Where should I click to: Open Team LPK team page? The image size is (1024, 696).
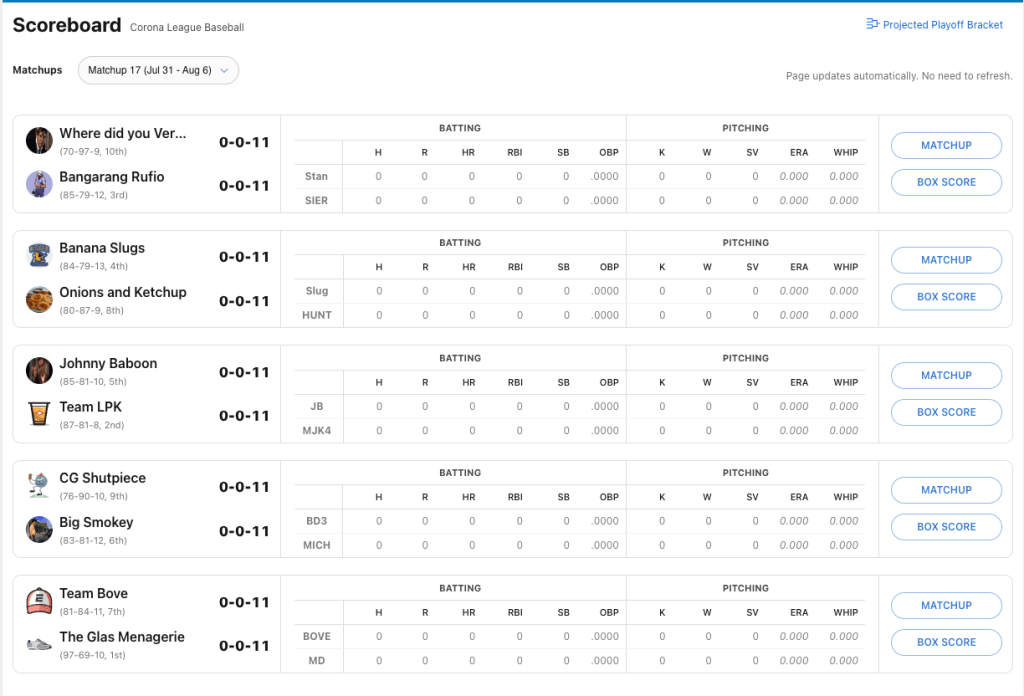tap(90, 407)
